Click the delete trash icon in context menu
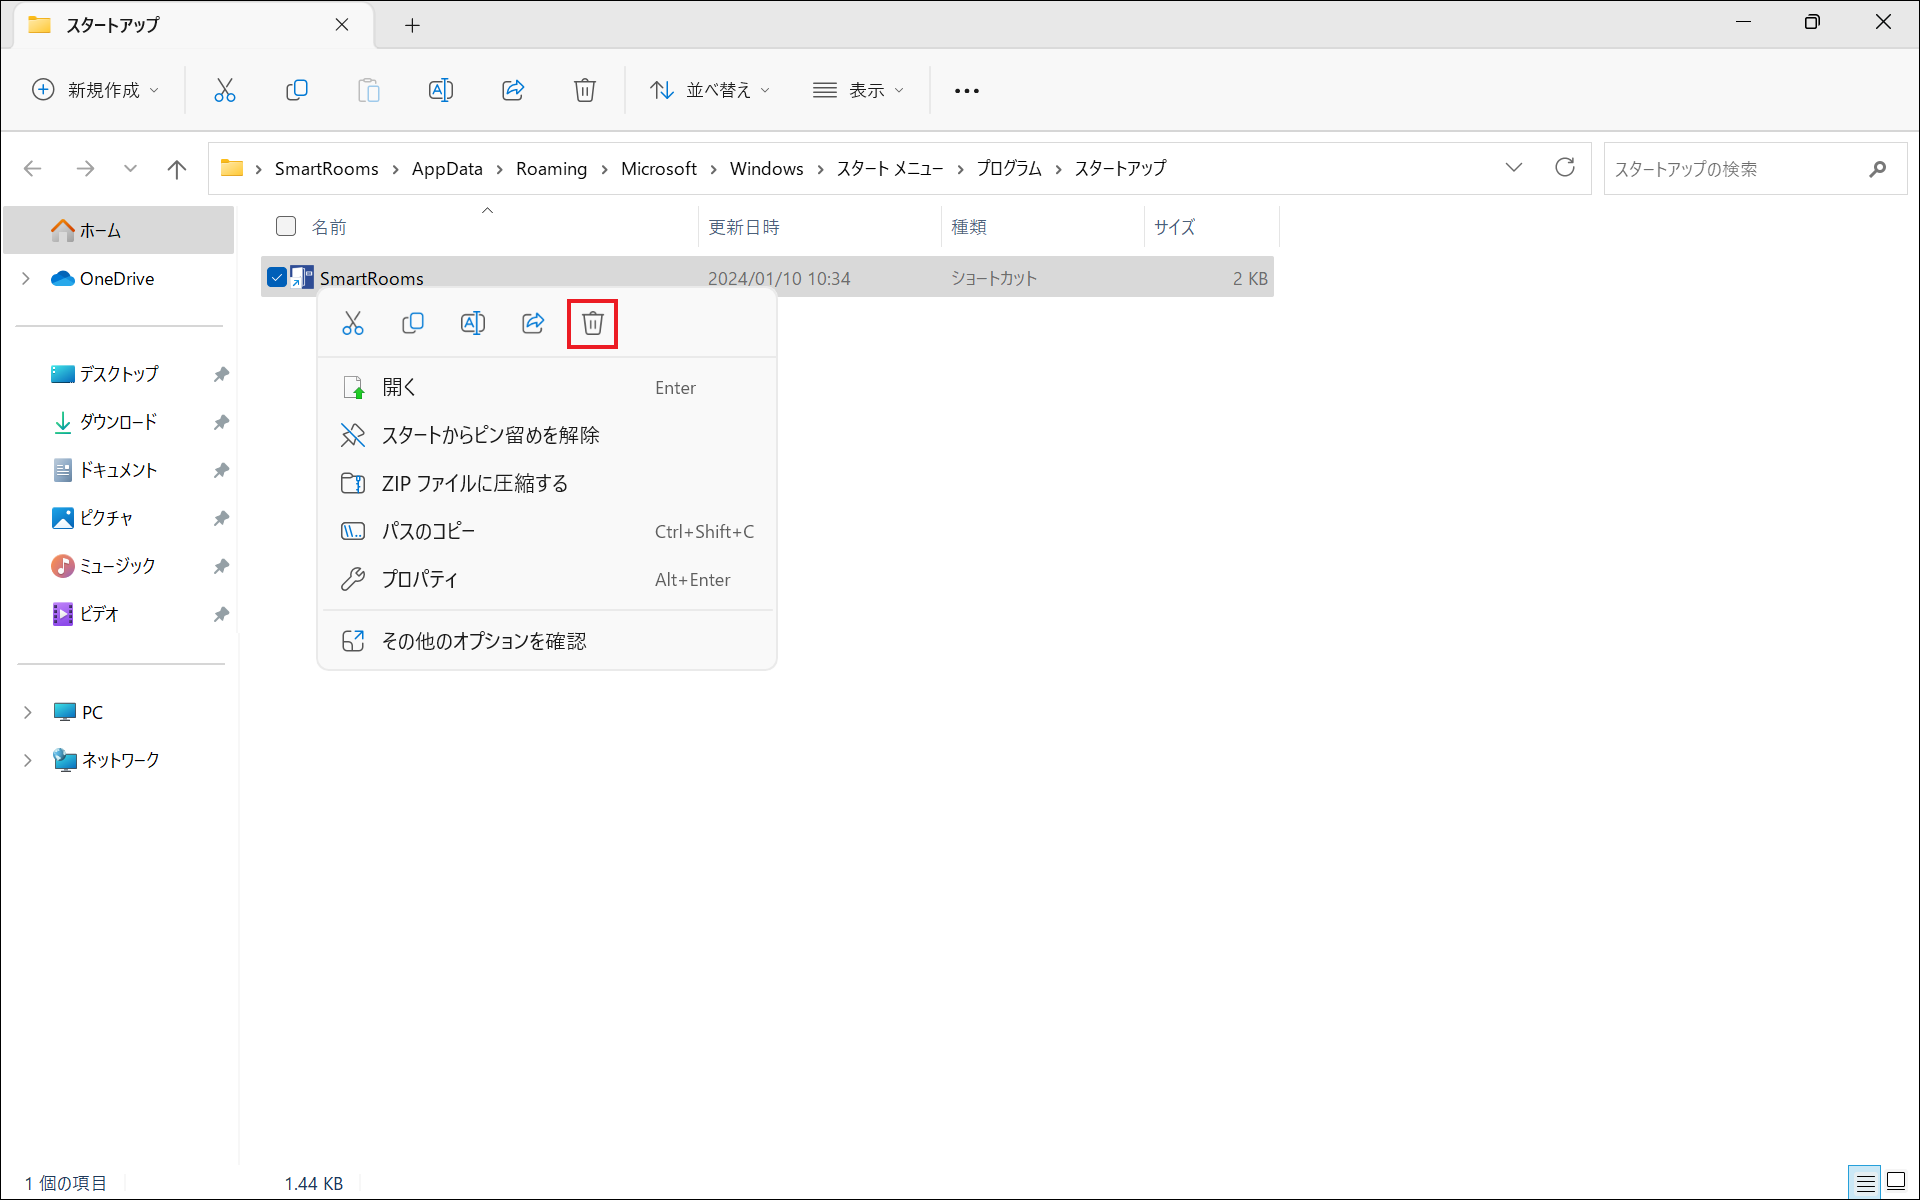 (593, 323)
